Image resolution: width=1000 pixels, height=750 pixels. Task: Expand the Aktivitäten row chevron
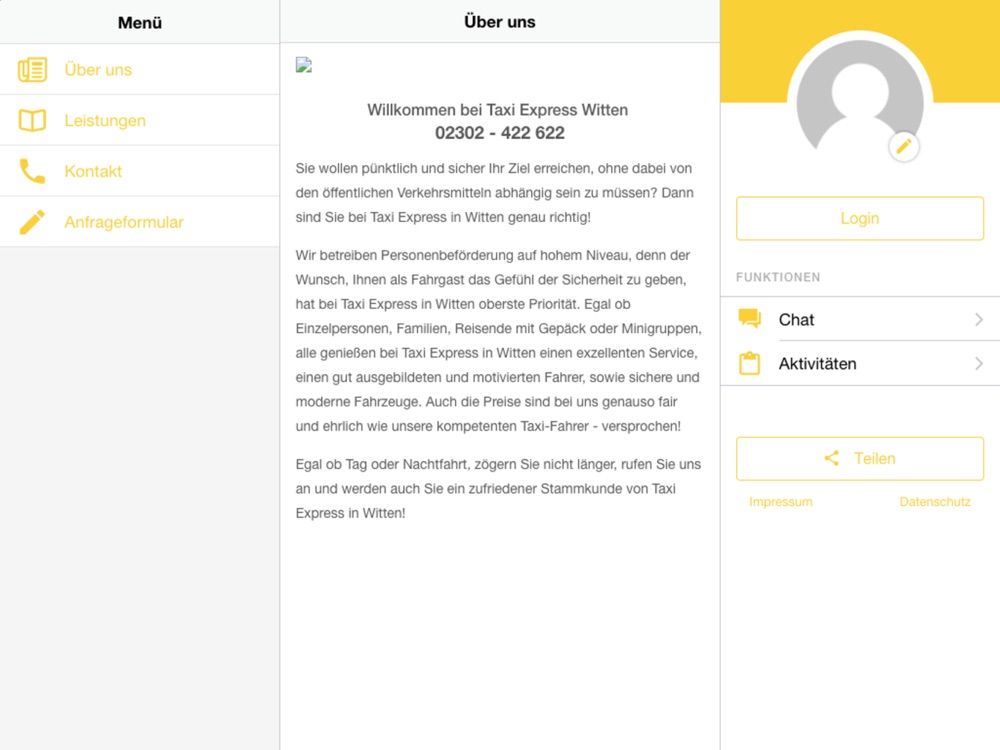point(979,364)
